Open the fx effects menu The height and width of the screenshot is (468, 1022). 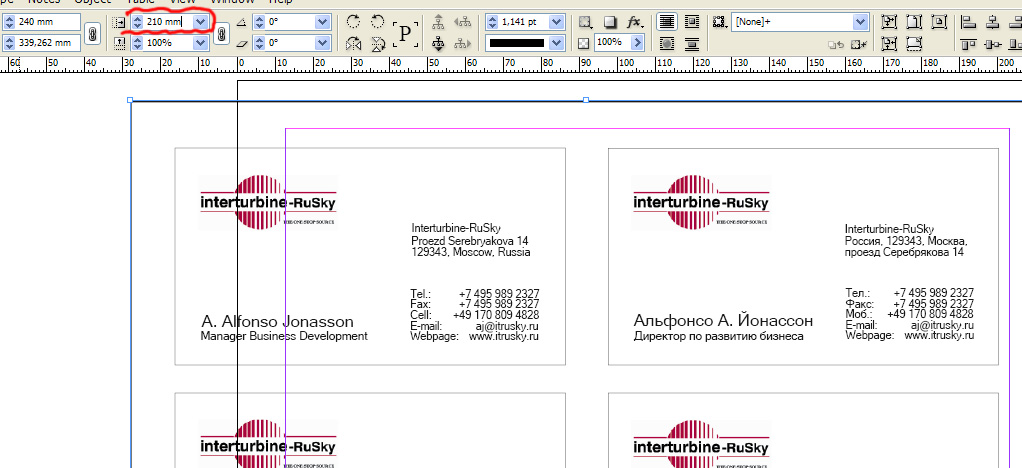point(635,22)
